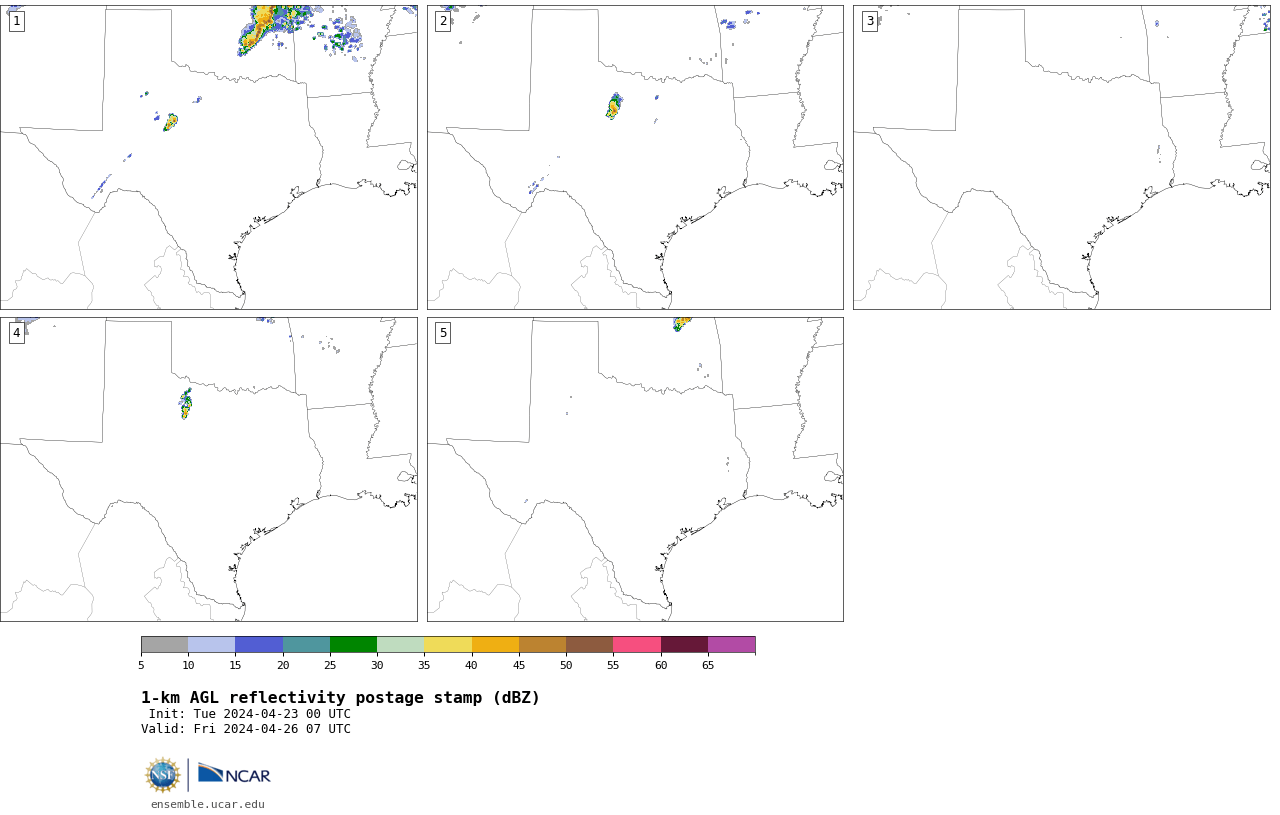Click the tan 45-50 dBZ swatch

tap(542, 644)
